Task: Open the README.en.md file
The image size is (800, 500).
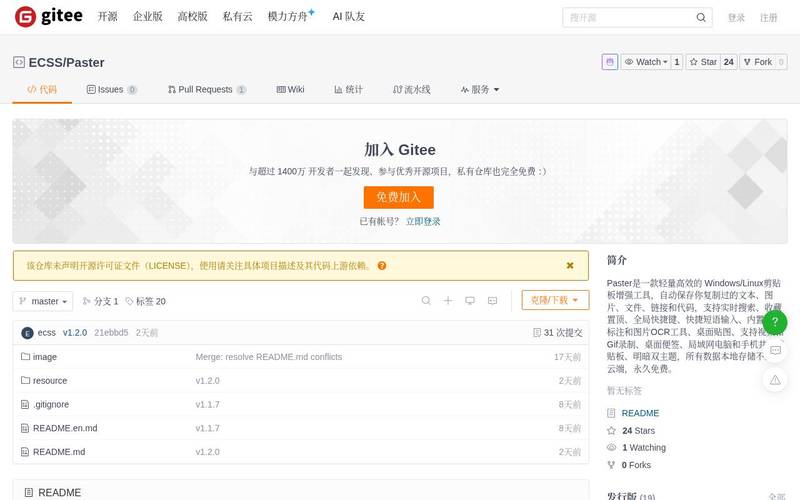Action: [x=65, y=428]
